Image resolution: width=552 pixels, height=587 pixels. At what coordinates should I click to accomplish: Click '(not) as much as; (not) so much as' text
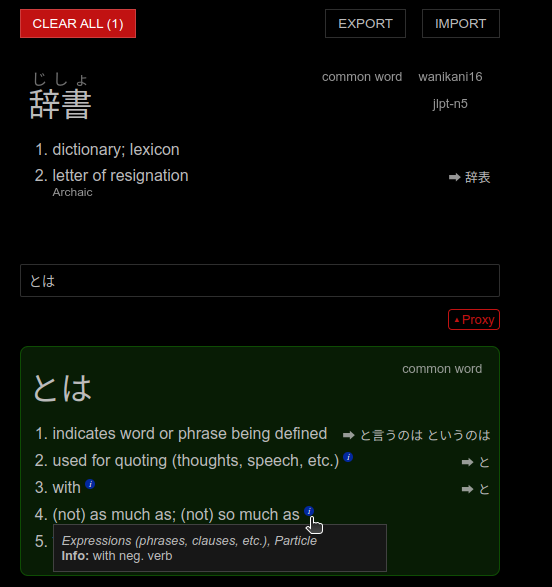(176, 514)
